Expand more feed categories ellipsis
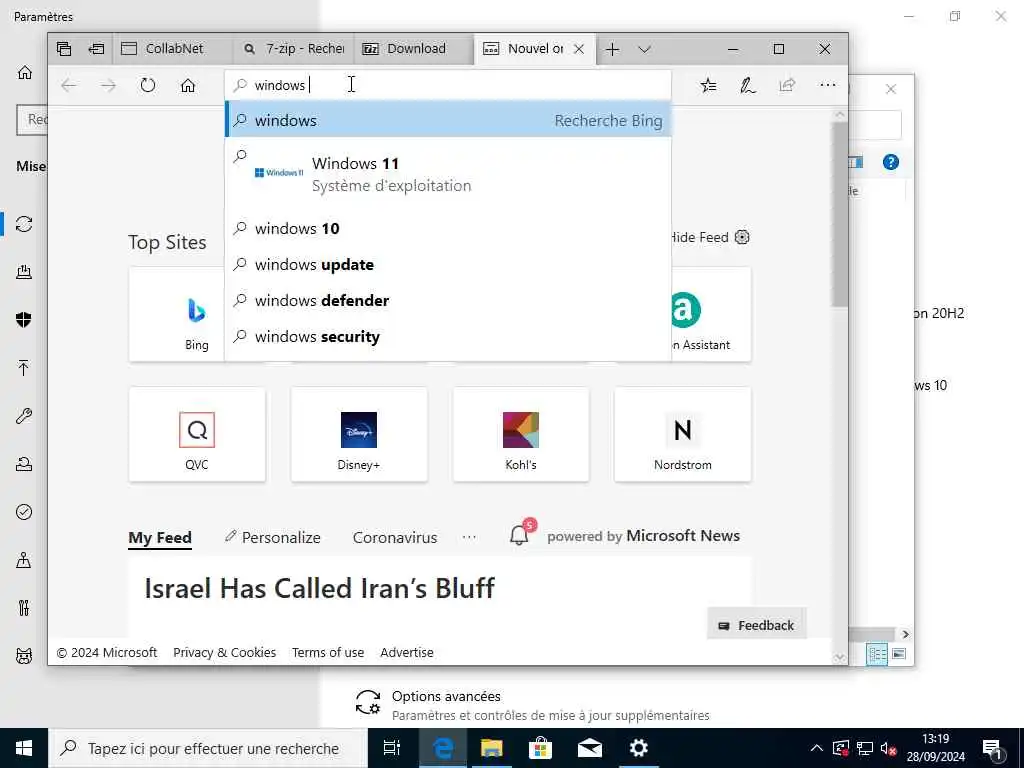Image resolution: width=1024 pixels, height=768 pixels. point(469,537)
